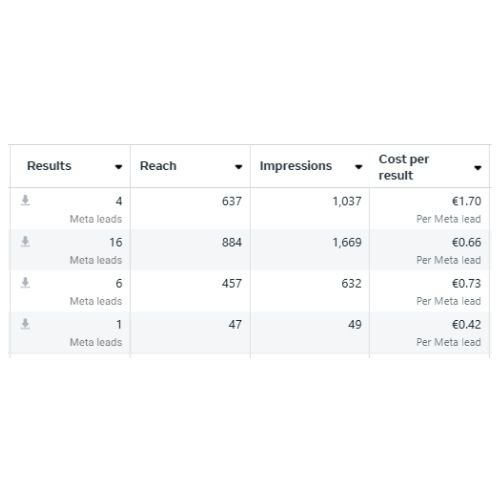Sort by the Impressions column header
This screenshot has width=500, height=500.
pos(296,166)
